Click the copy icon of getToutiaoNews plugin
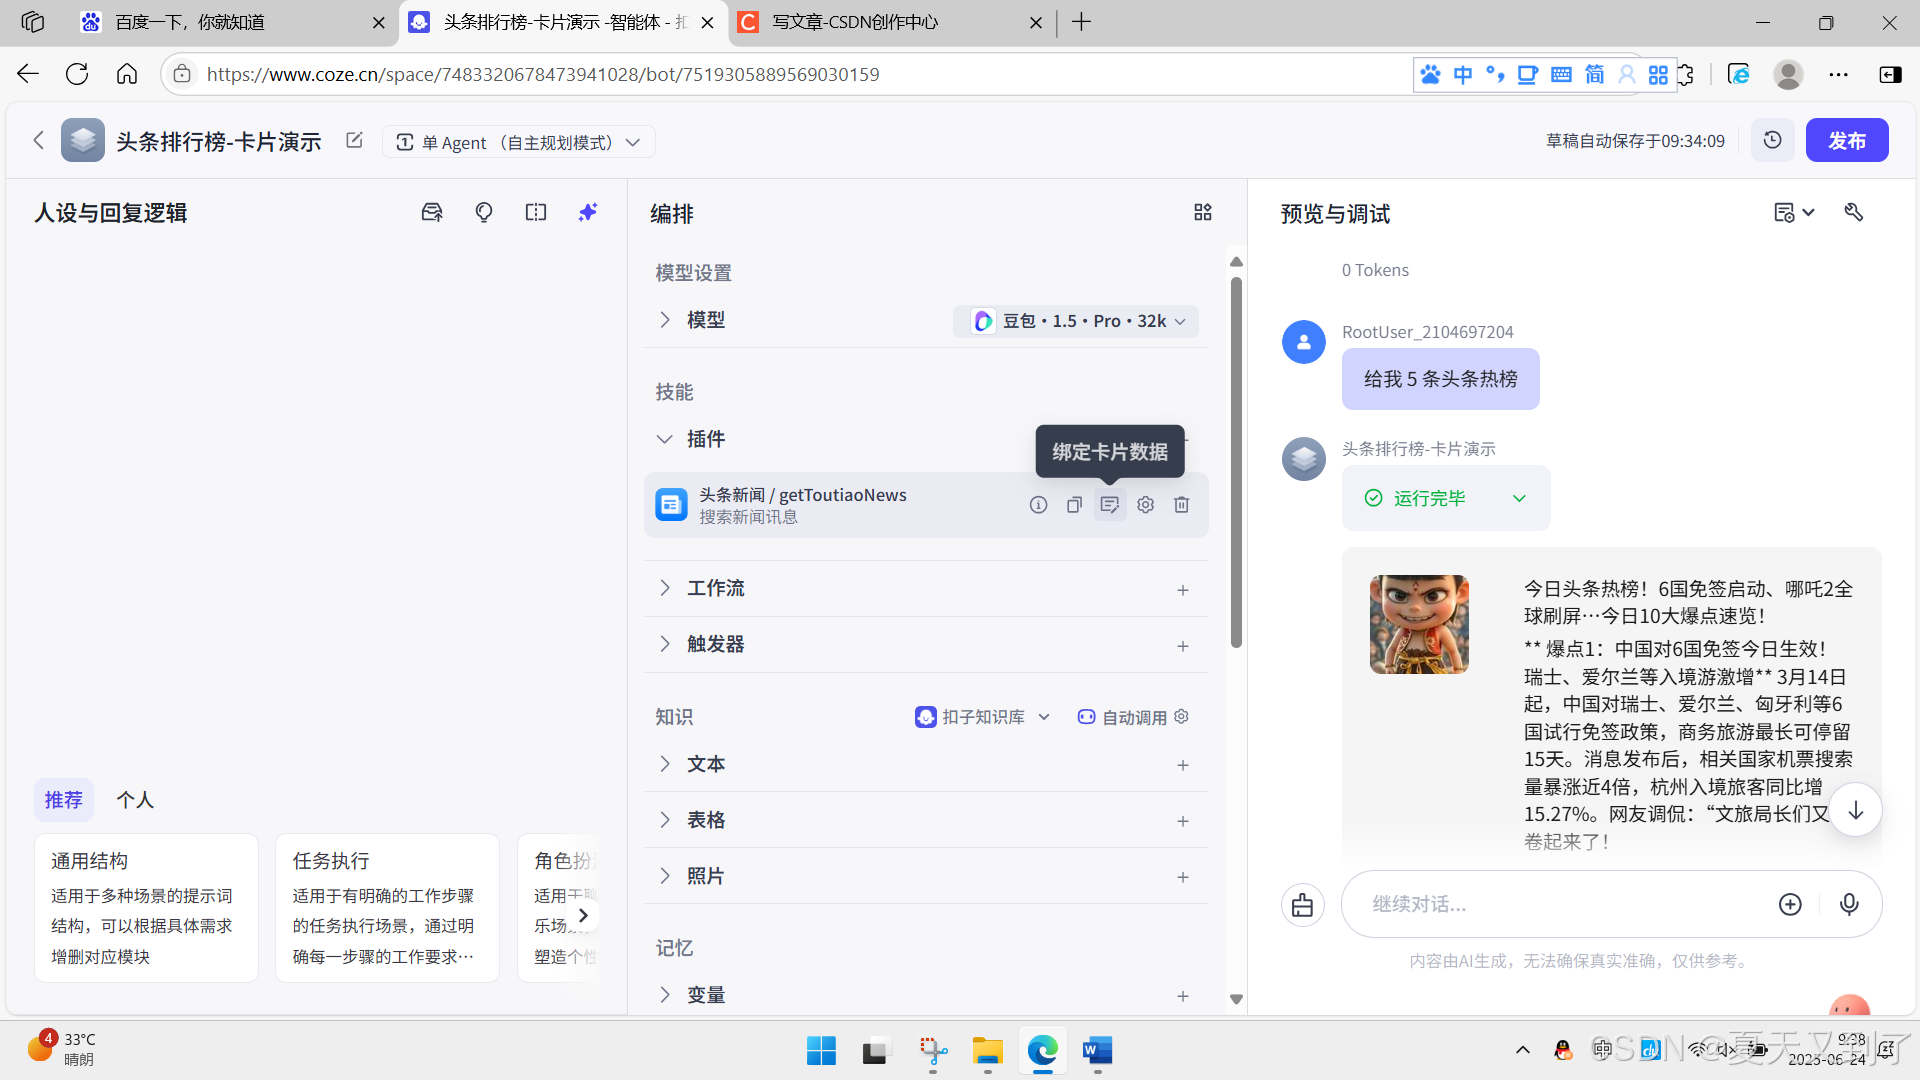 coord(1074,505)
